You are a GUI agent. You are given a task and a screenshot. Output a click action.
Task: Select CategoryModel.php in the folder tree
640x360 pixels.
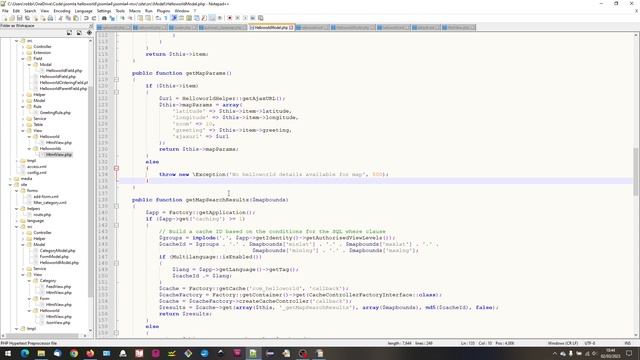pyautogui.click(x=57, y=251)
